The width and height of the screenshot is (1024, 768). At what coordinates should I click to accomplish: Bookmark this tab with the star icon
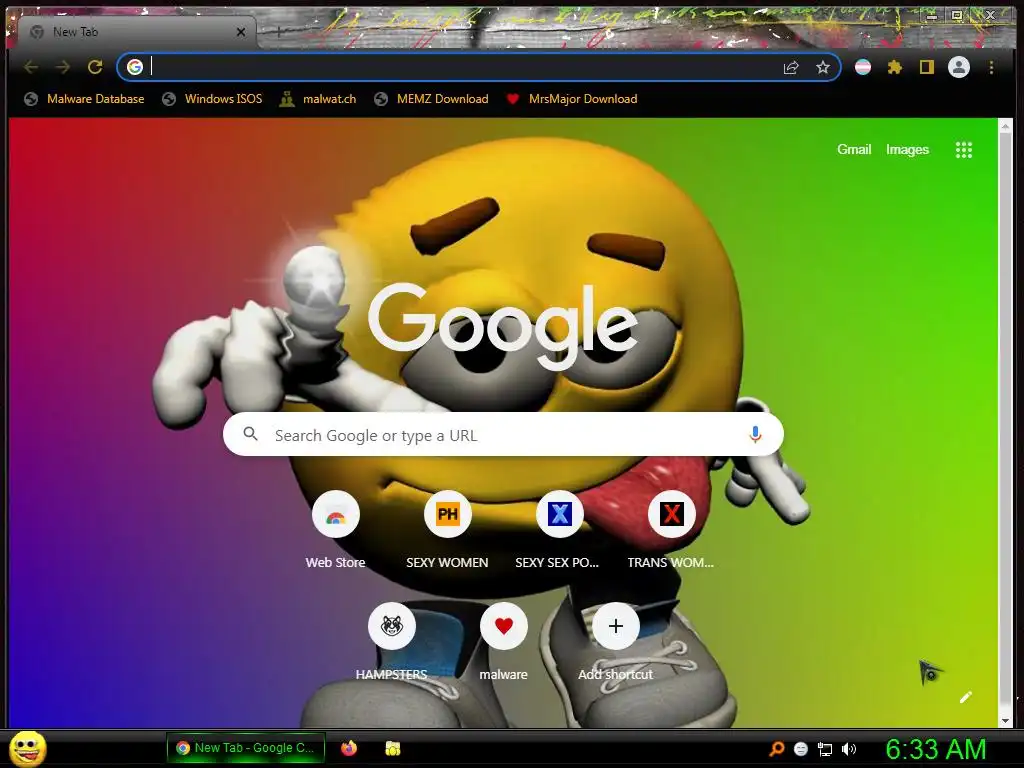[x=823, y=67]
